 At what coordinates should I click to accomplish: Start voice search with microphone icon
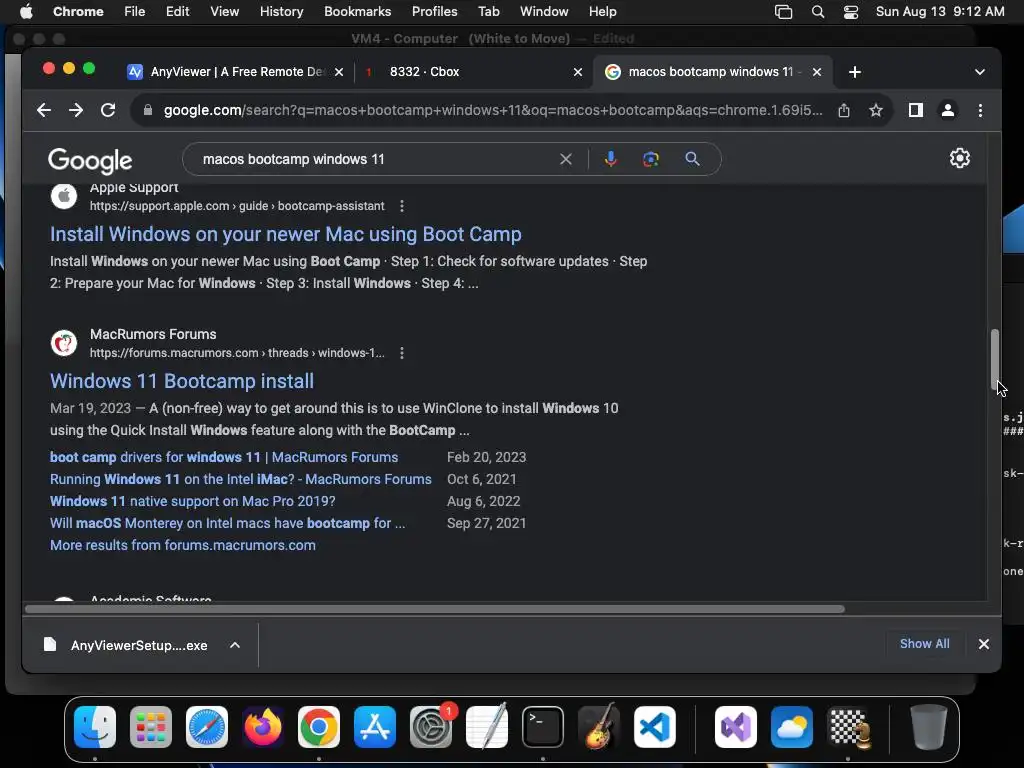[x=610, y=159]
